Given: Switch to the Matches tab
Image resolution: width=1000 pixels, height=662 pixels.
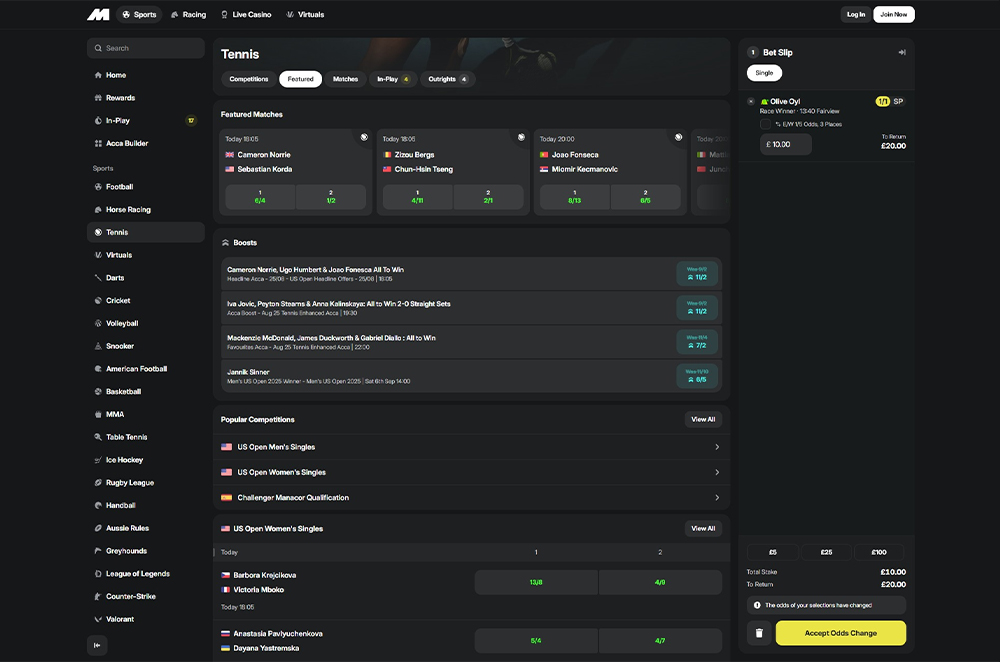Looking at the screenshot, I should pyautogui.click(x=345, y=79).
